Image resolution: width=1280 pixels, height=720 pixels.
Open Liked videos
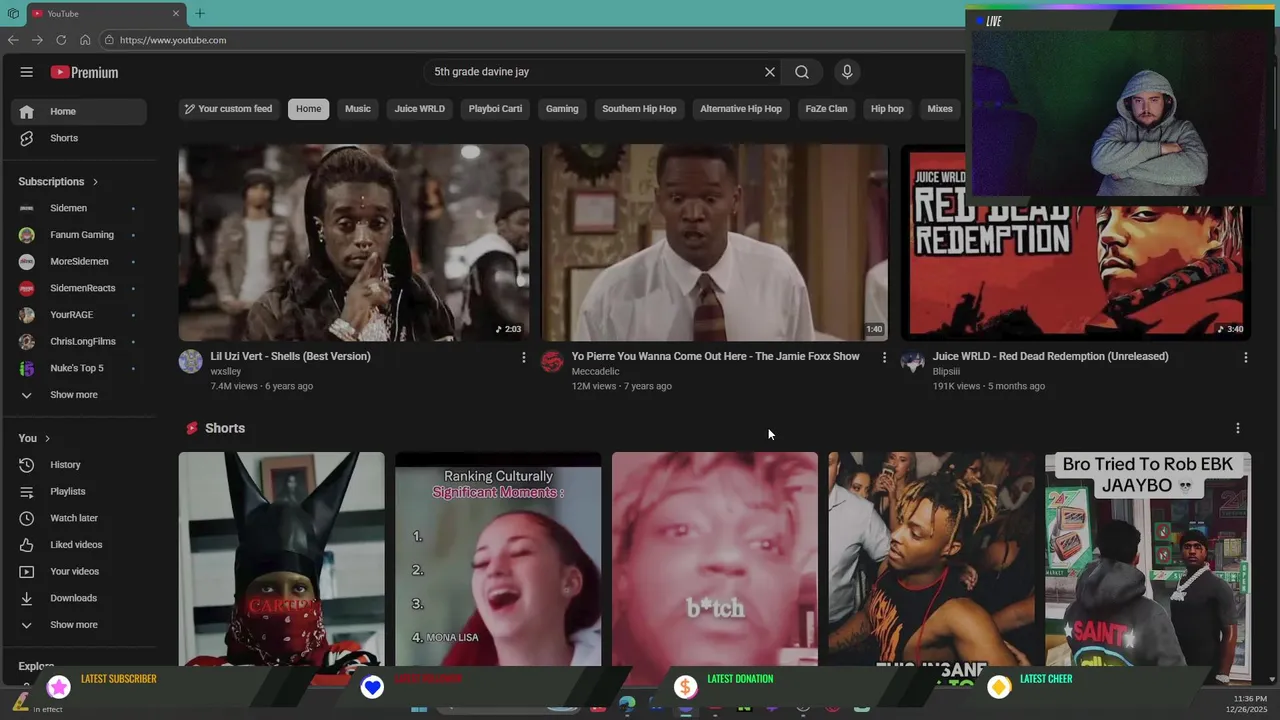coord(79,545)
